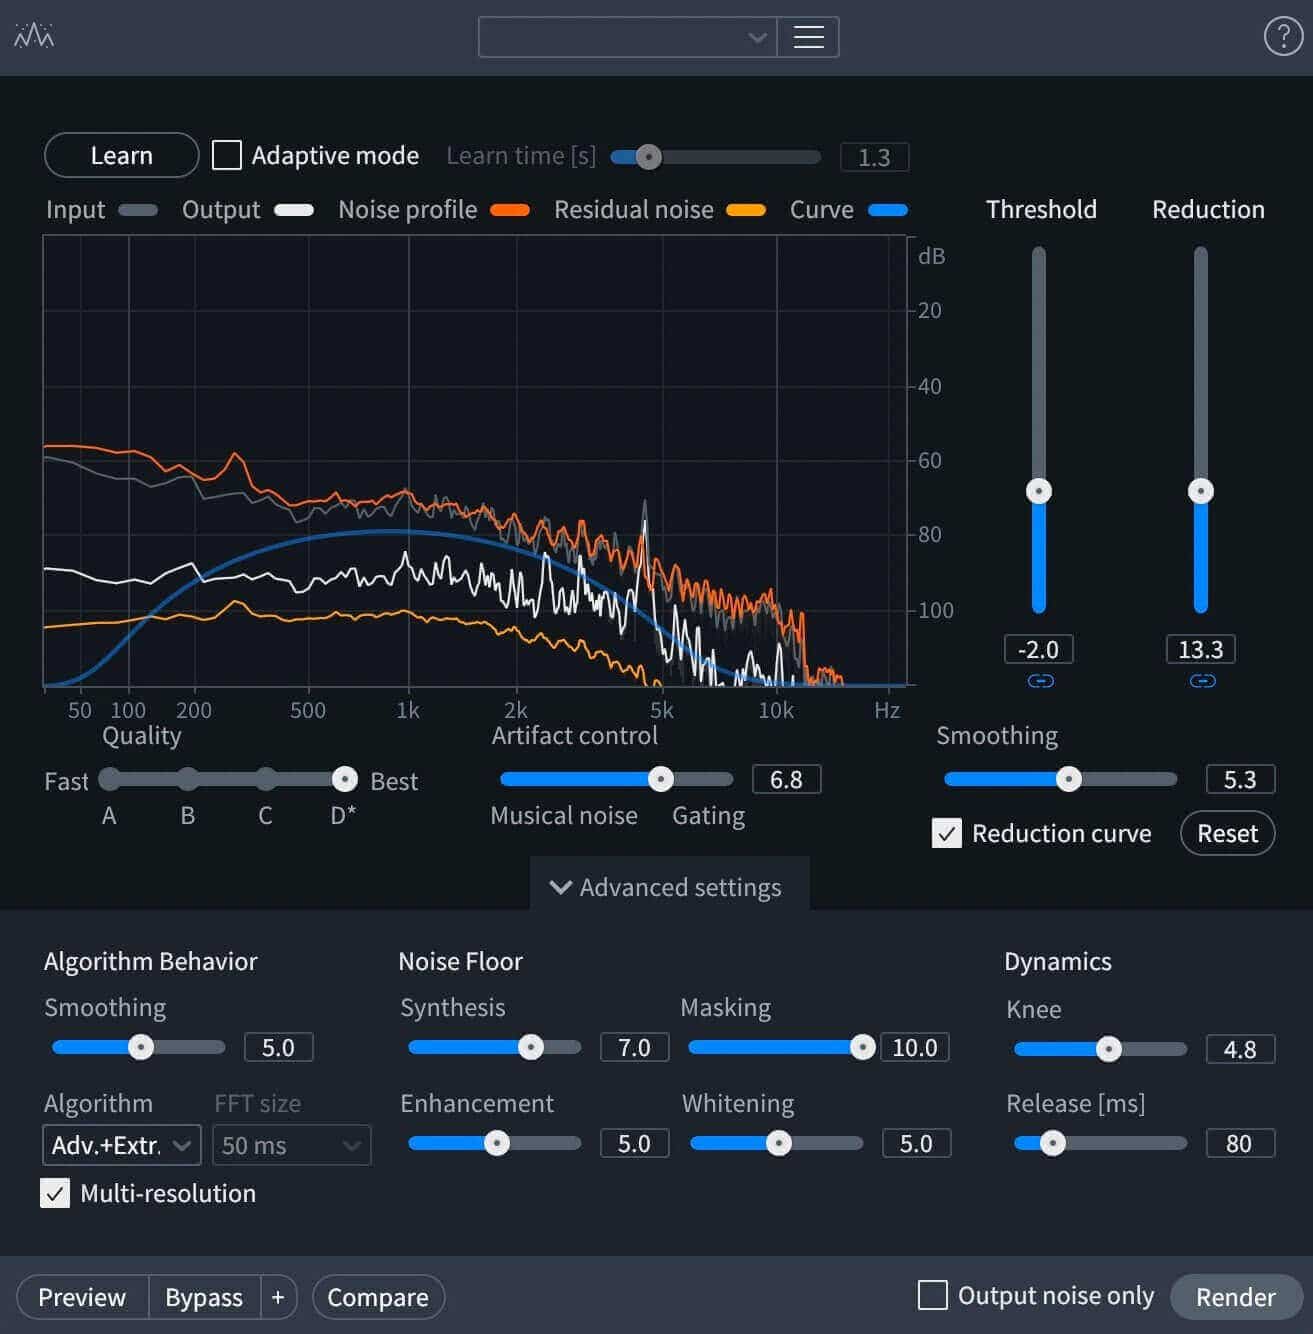Click the Reset button

point(1228,833)
